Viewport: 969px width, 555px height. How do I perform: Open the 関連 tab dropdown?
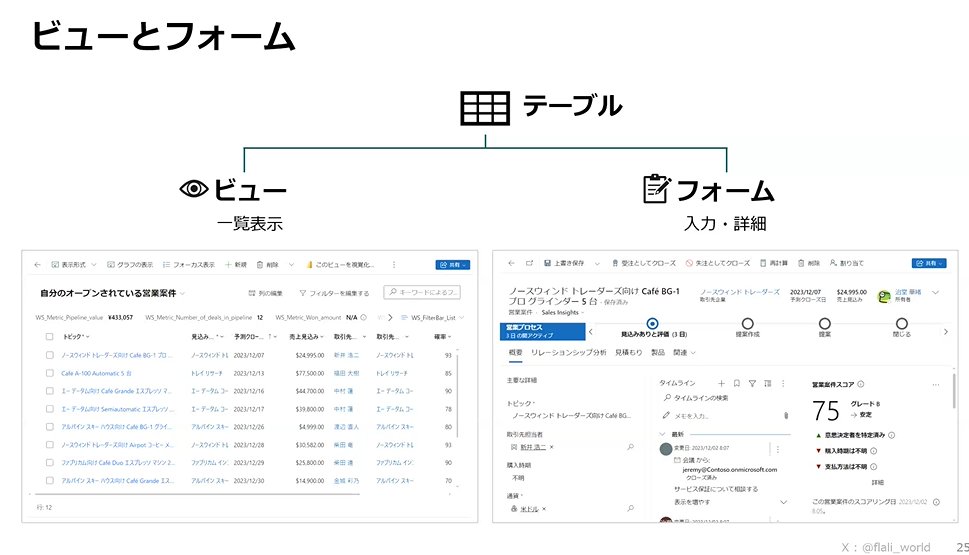(x=684, y=353)
